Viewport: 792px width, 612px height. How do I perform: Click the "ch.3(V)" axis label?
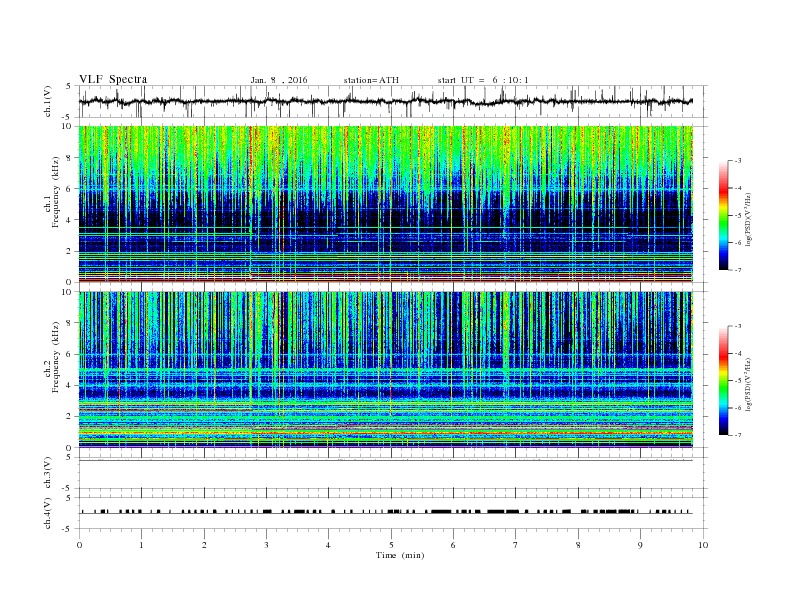point(48,473)
